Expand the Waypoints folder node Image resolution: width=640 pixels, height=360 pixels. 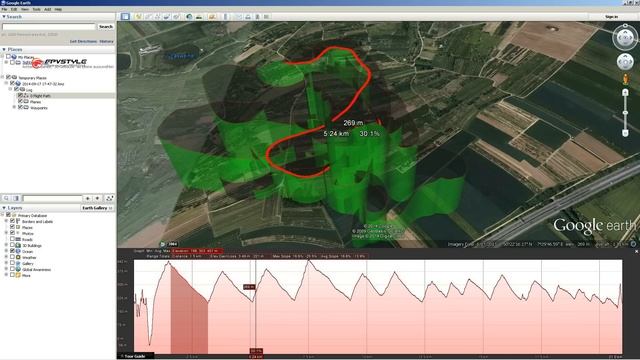(14, 107)
